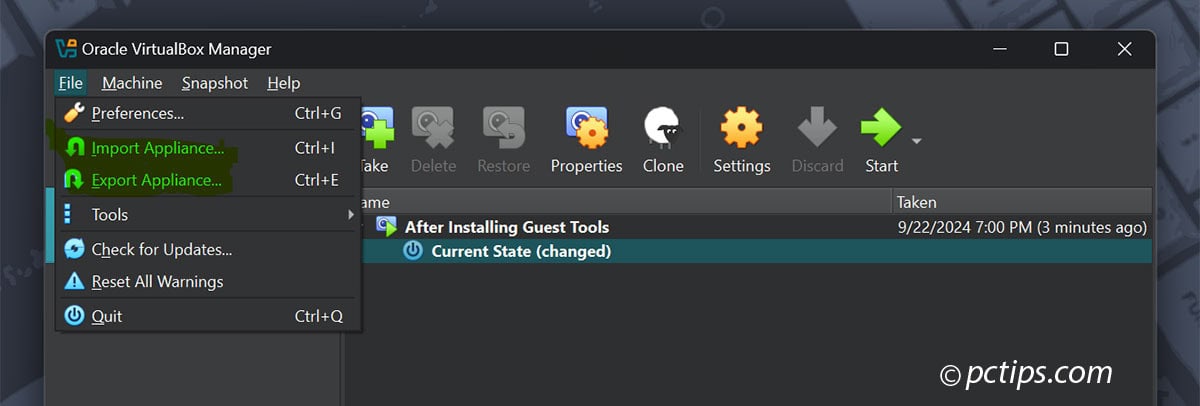1200x406 pixels.
Task: Select the Current State (changed) row
Action: point(520,251)
